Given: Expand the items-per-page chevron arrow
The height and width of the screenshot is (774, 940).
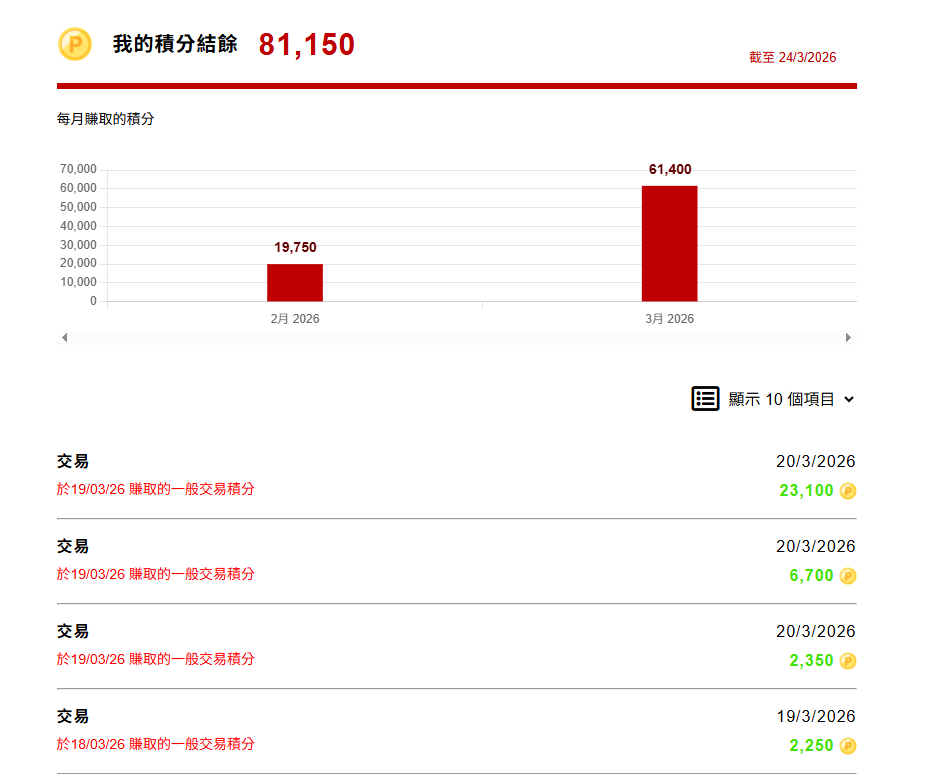Looking at the screenshot, I should click(x=849, y=399).
